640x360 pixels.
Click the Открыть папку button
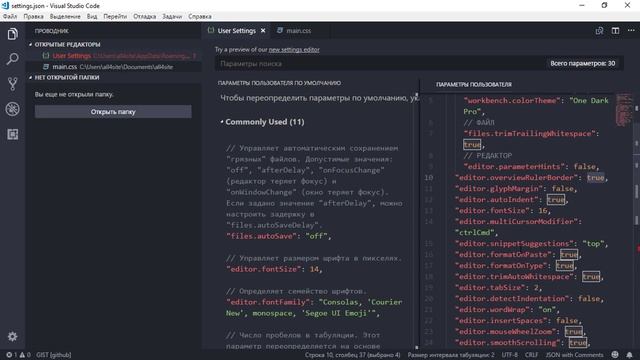tap(113, 112)
